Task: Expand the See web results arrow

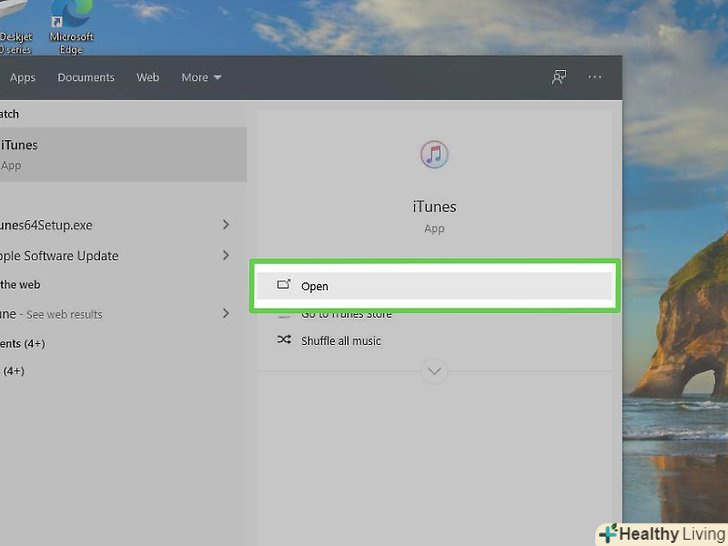Action: (226, 313)
